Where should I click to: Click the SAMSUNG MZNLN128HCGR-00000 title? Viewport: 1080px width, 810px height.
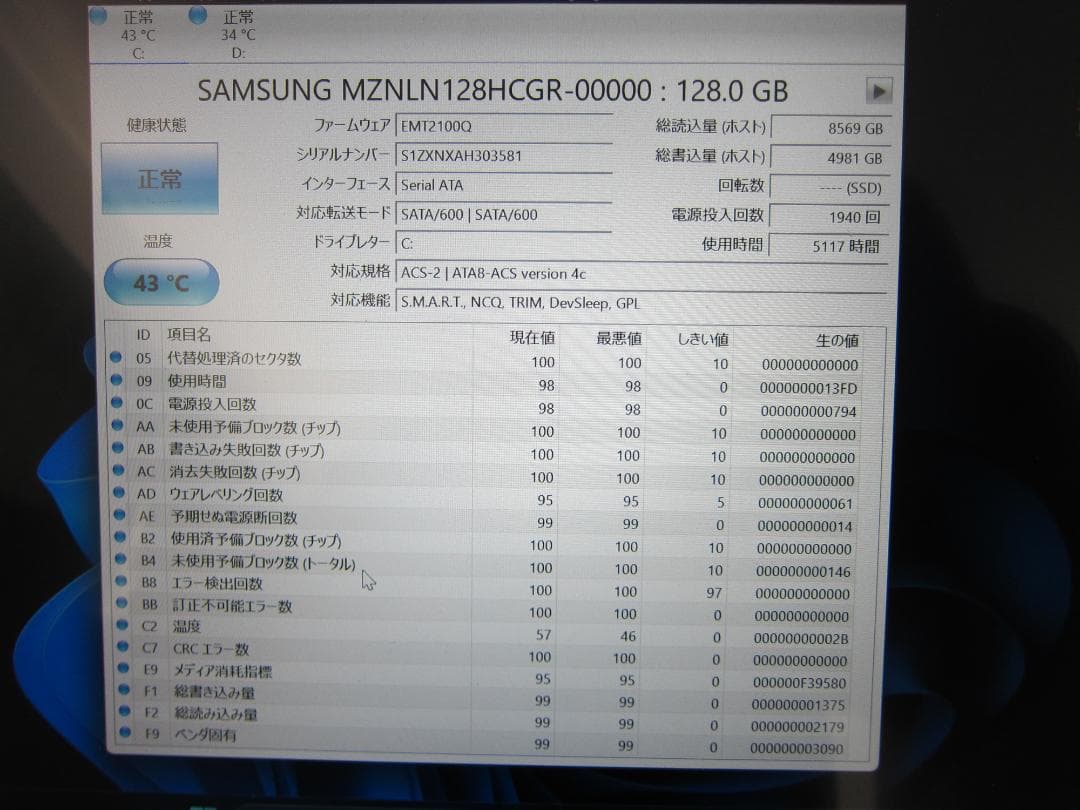[x=424, y=91]
